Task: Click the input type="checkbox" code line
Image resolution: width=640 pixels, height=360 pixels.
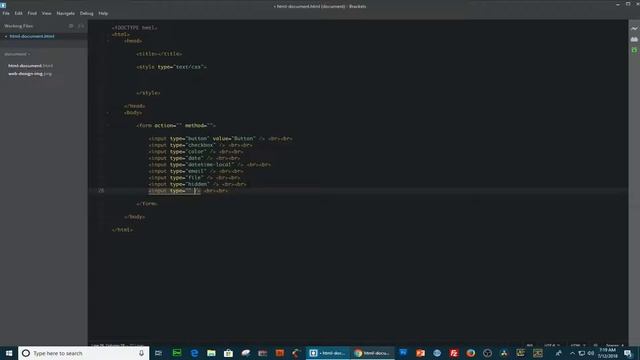Action: click(200, 145)
